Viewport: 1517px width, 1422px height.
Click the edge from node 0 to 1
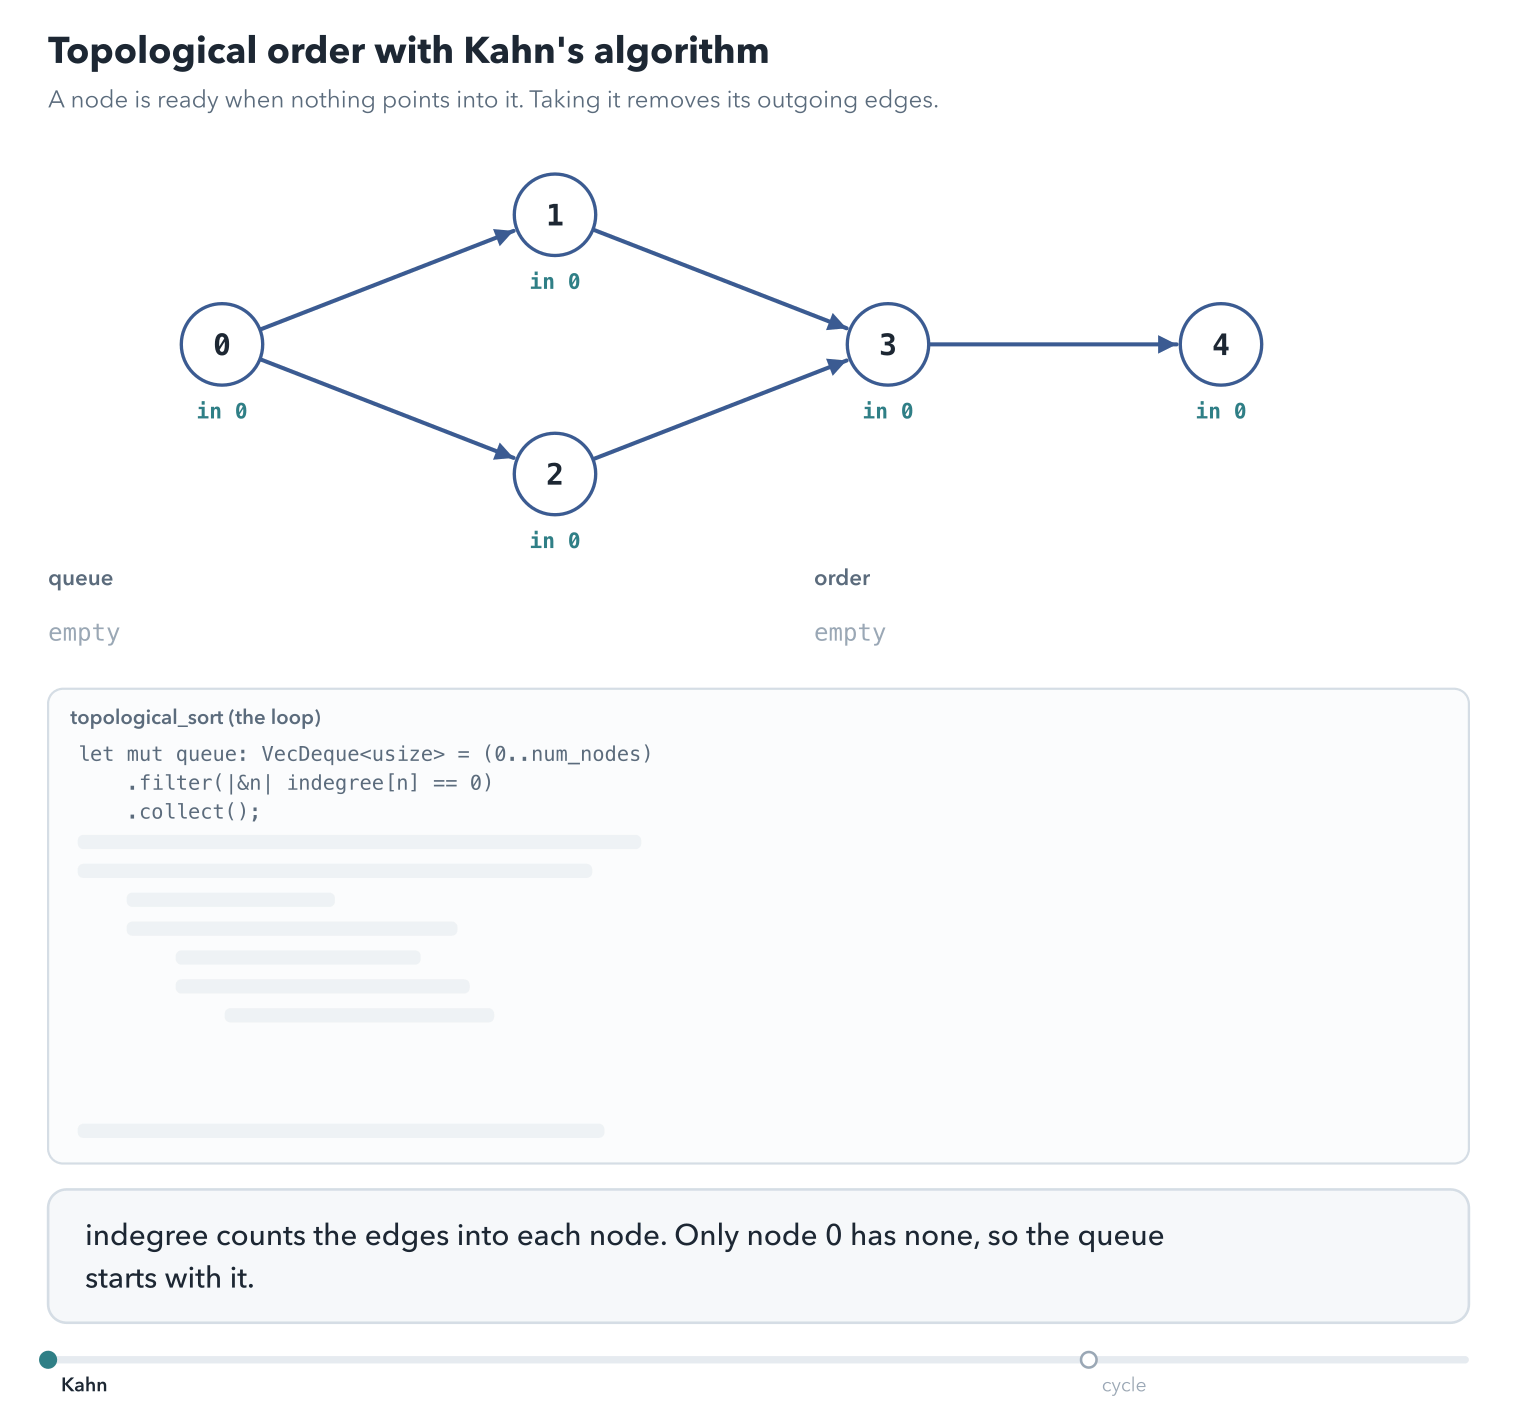387,280
